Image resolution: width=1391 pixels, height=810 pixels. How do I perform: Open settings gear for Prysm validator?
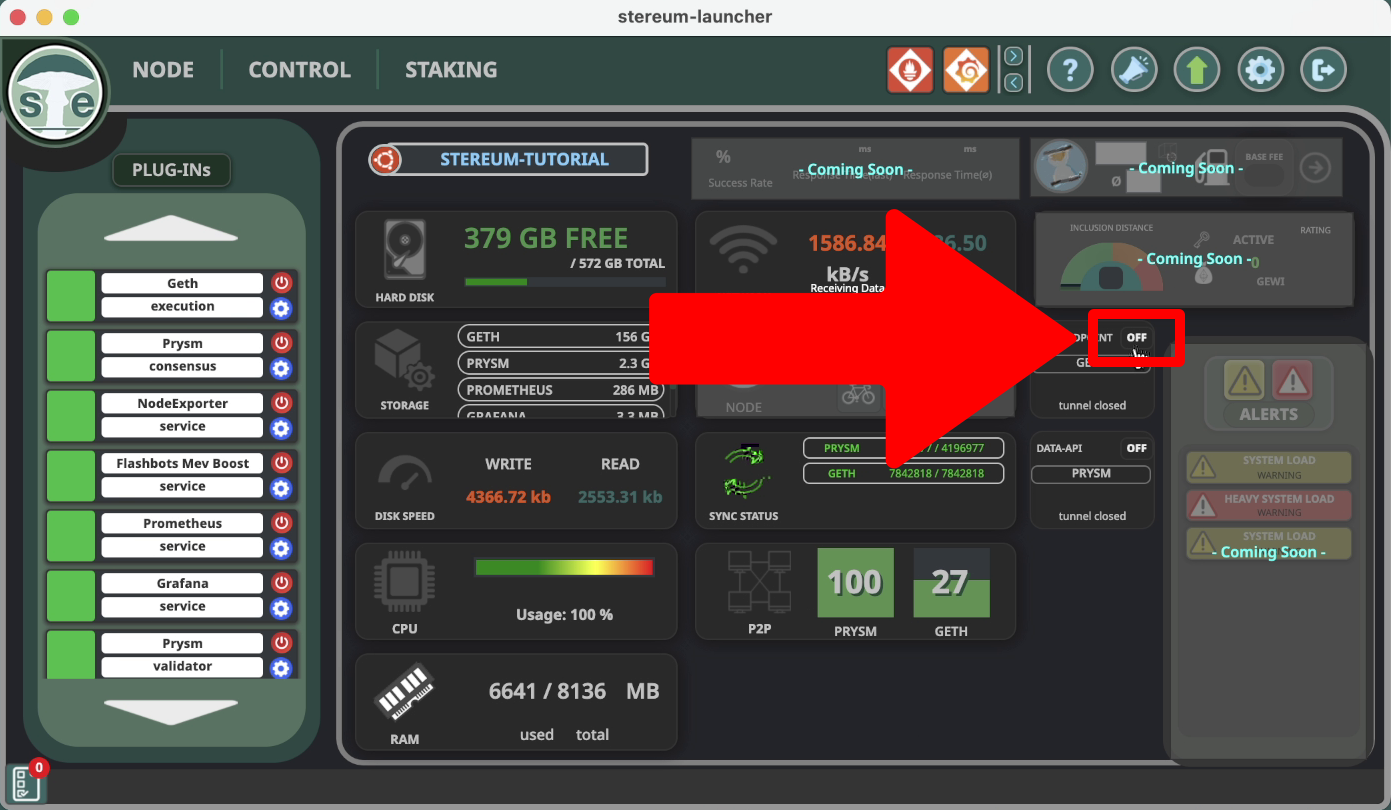[x=281, y=668]
